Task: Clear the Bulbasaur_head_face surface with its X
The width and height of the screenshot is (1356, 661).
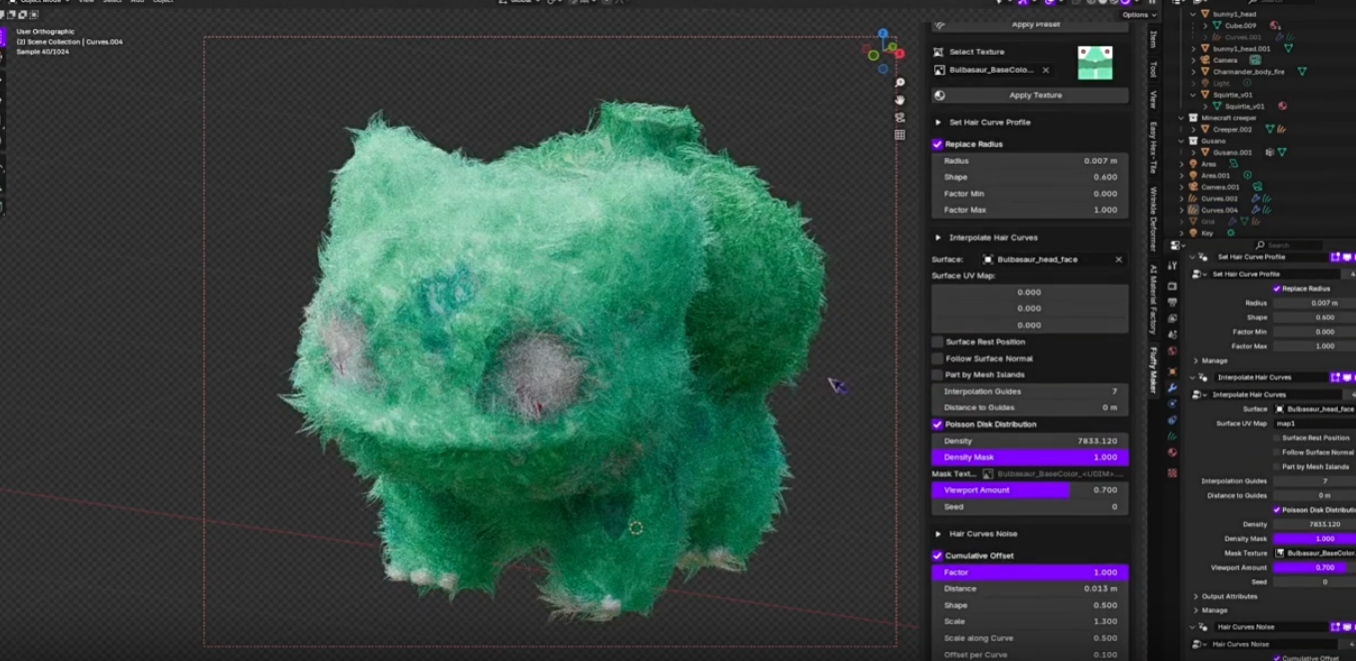Action: (x=1118, y=259)
